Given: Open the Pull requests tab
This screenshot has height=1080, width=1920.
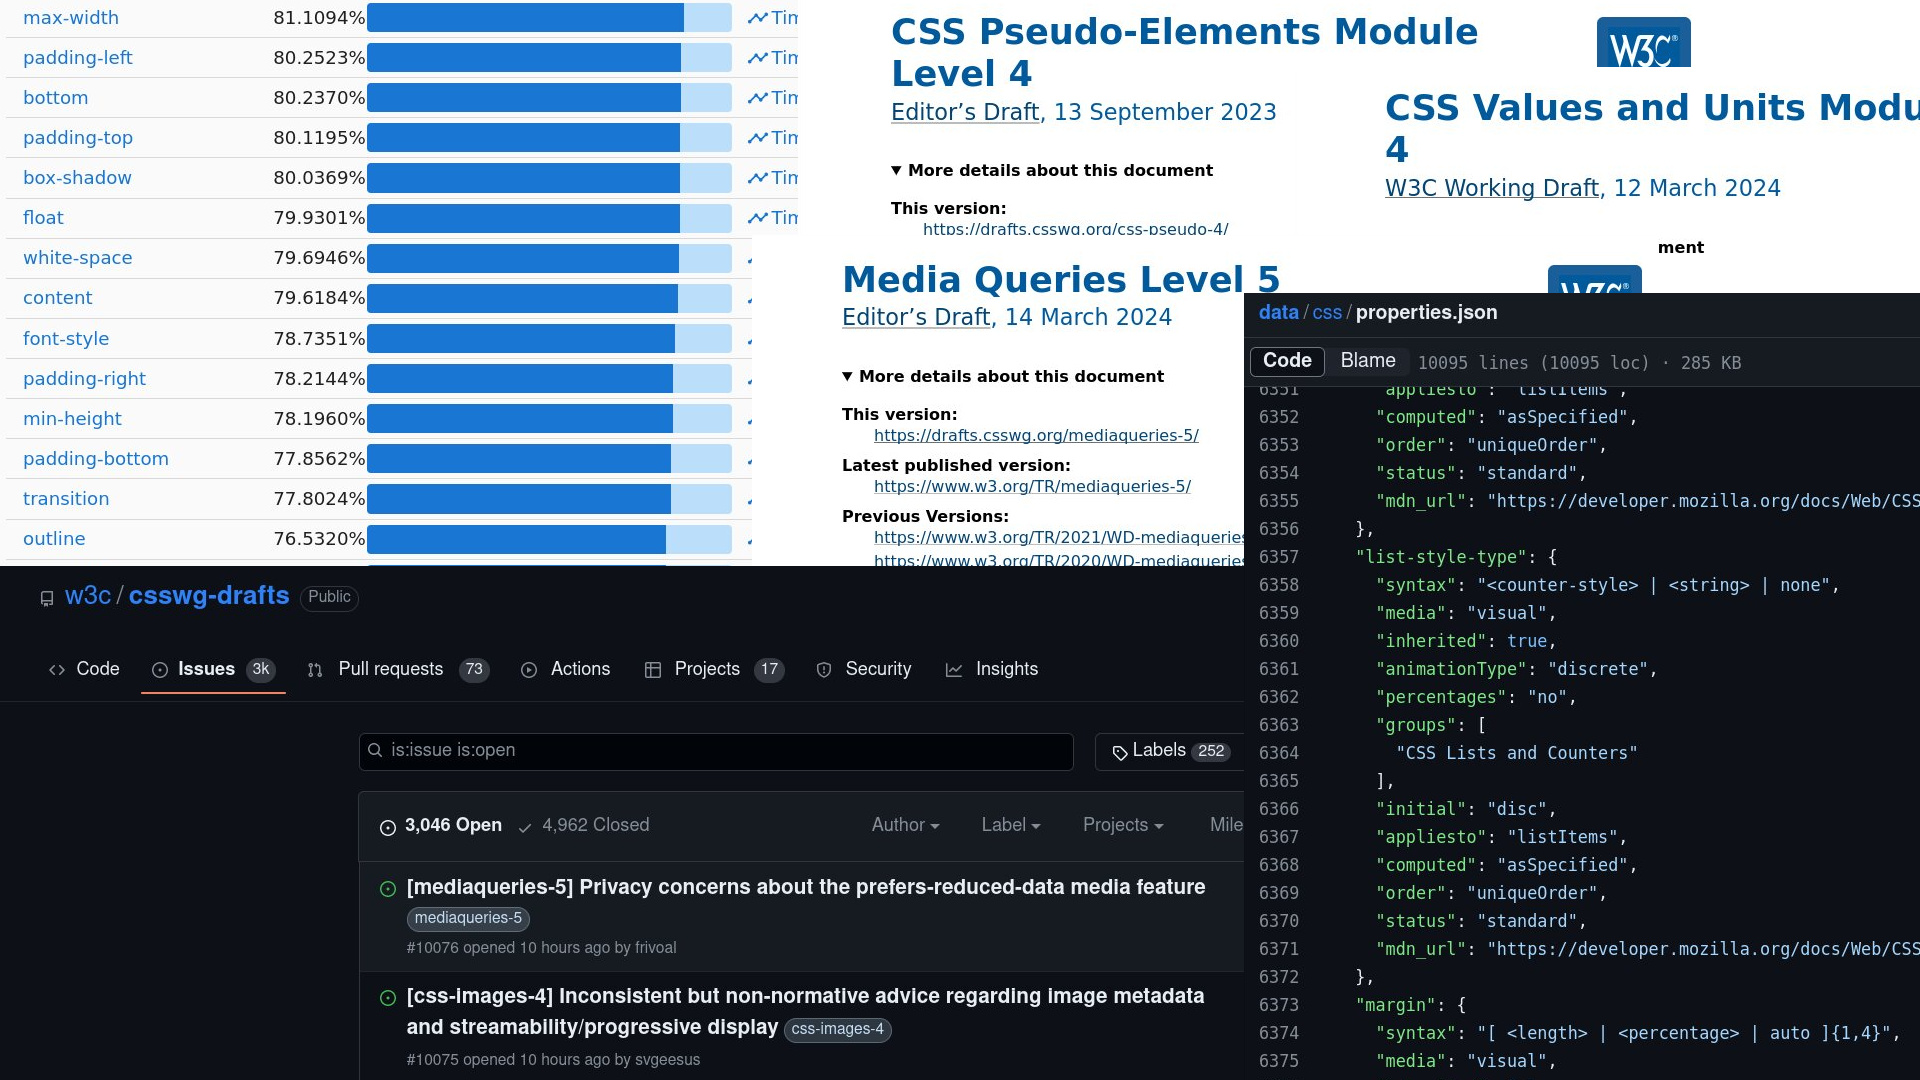Looking at the screenshot, I should click(x=398, y=669).
